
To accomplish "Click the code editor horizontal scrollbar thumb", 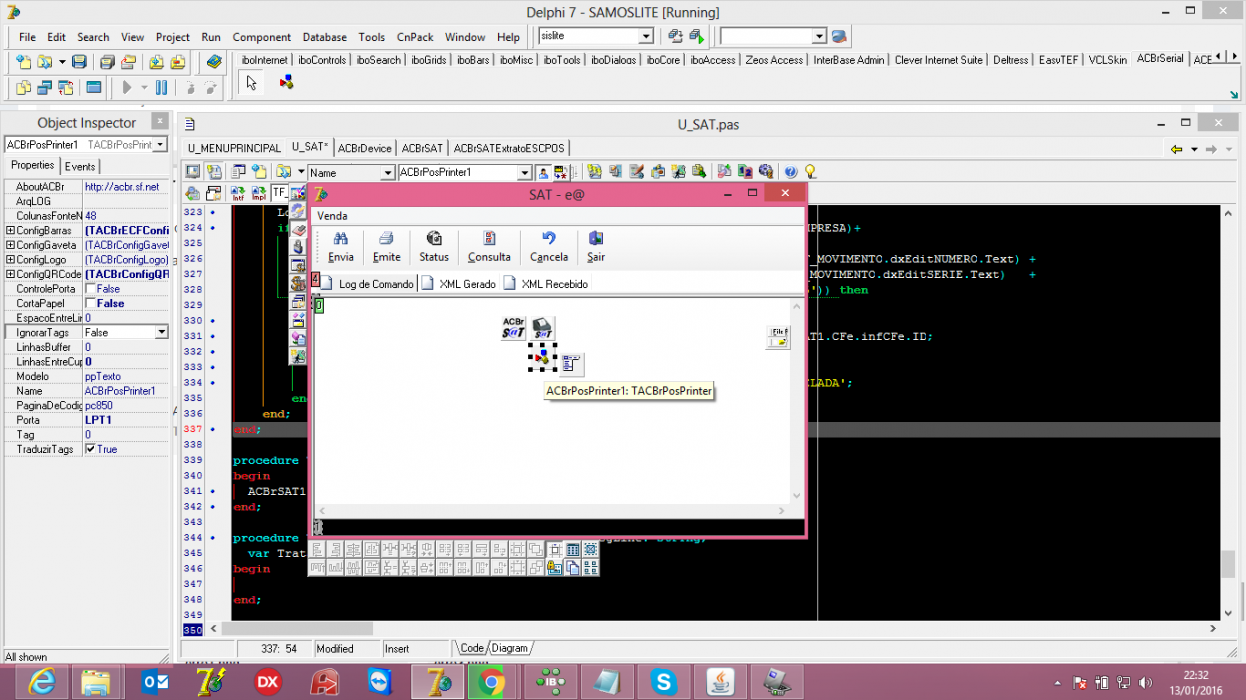I will [x=297, y=629].
